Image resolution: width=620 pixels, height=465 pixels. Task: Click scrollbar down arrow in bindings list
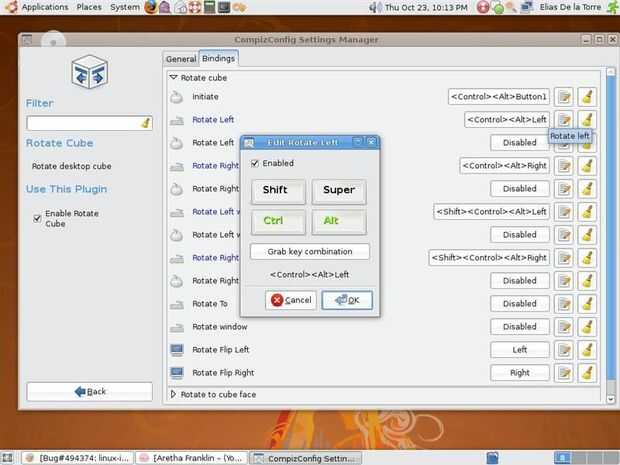click(611, 399)
